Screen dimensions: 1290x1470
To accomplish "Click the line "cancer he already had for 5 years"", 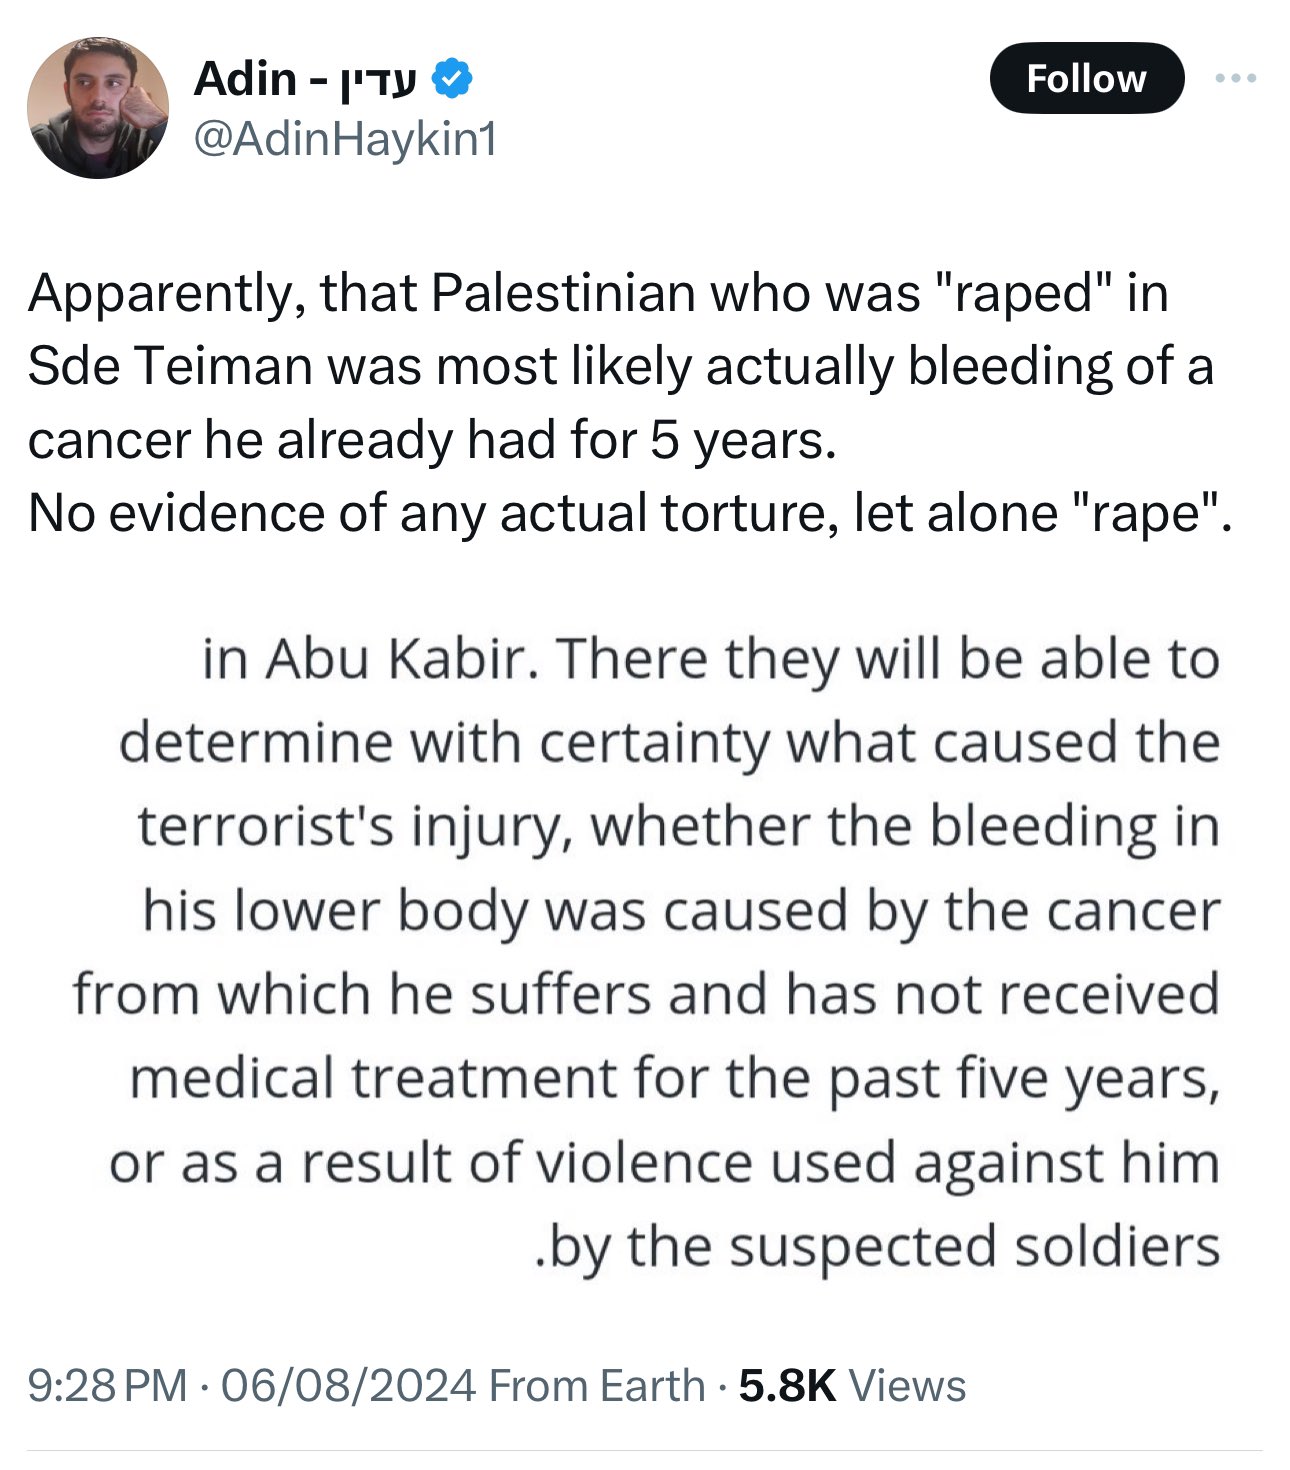I will pos(431,440).
